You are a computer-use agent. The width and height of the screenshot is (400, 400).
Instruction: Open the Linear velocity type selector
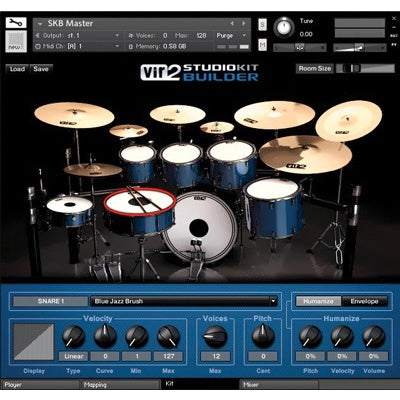(73, 356)
